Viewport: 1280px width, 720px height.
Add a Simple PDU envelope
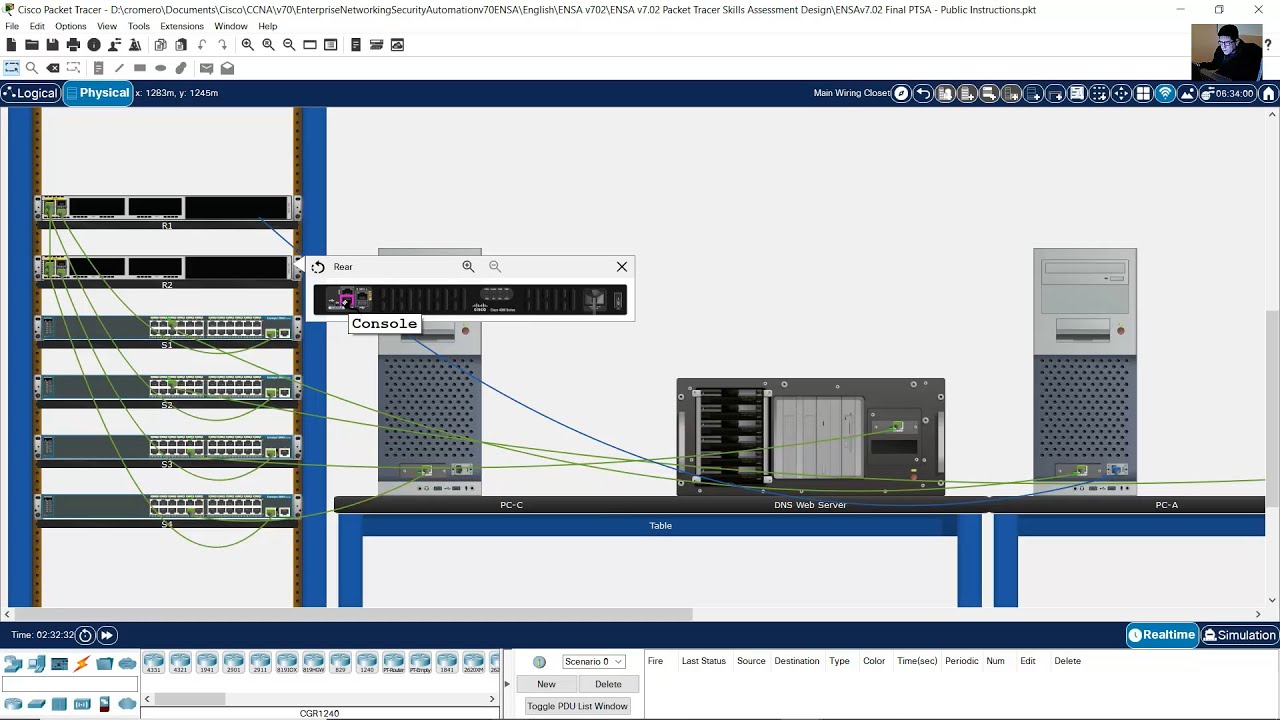click(206, 68)
